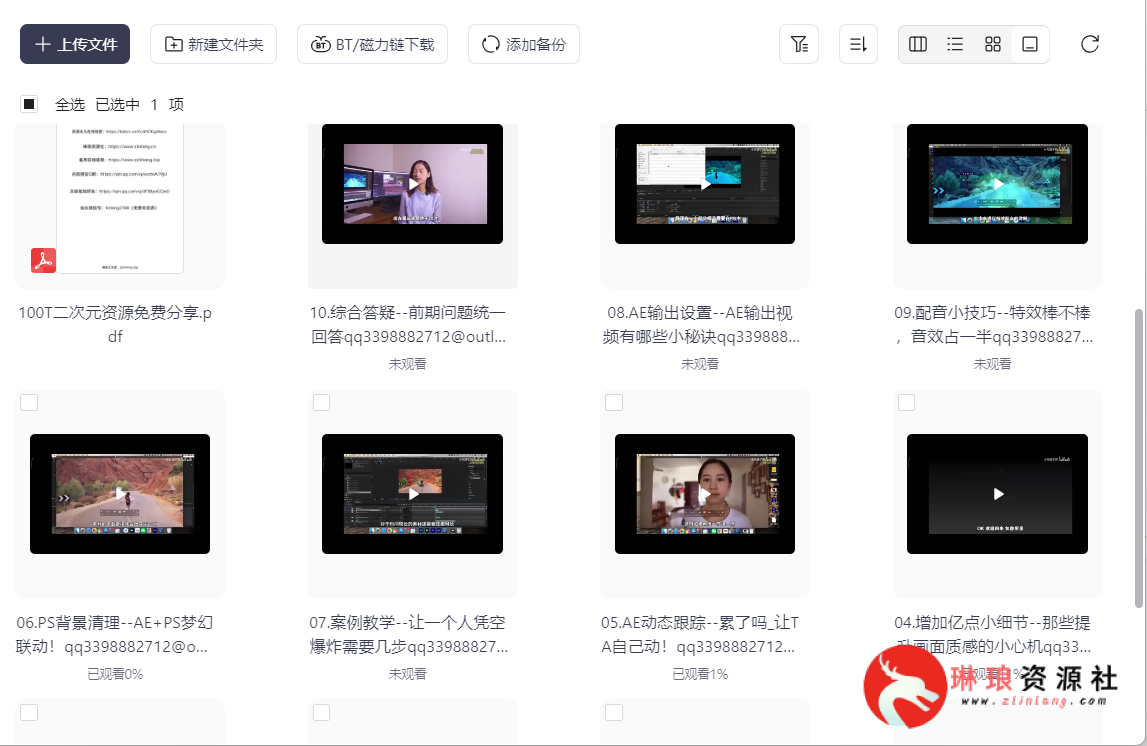Create a folder with 新建文件夹
1147x746 pixels.
(214, 44)
